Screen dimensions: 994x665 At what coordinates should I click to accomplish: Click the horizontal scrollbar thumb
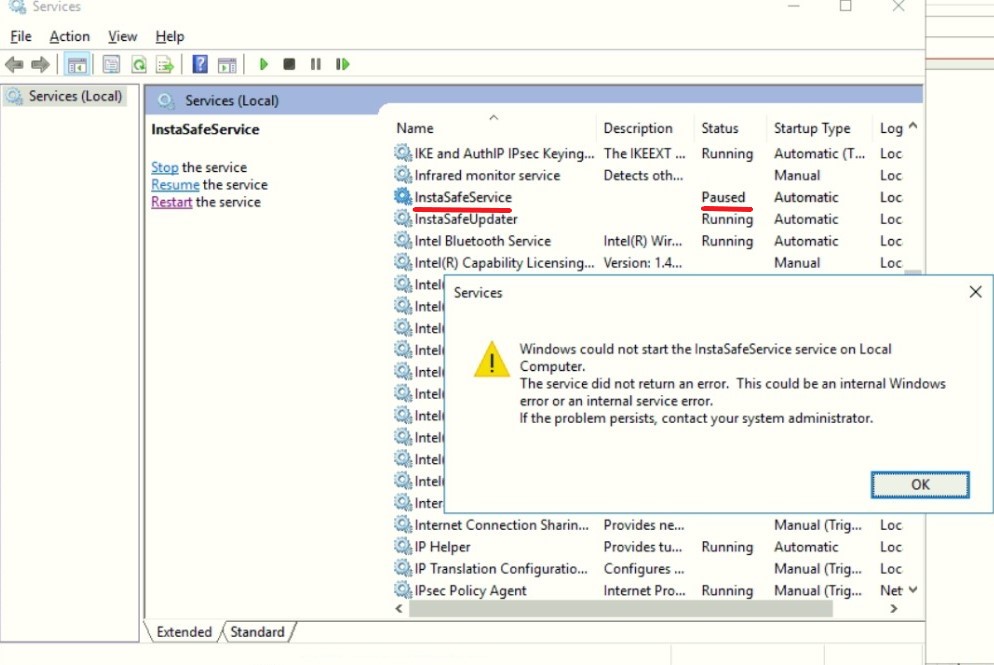point(621,609)
